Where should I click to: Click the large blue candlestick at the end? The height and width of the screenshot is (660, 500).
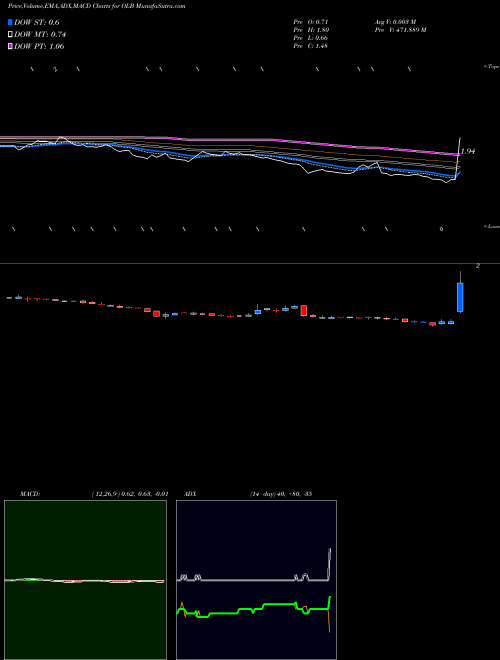coord(460,297)
